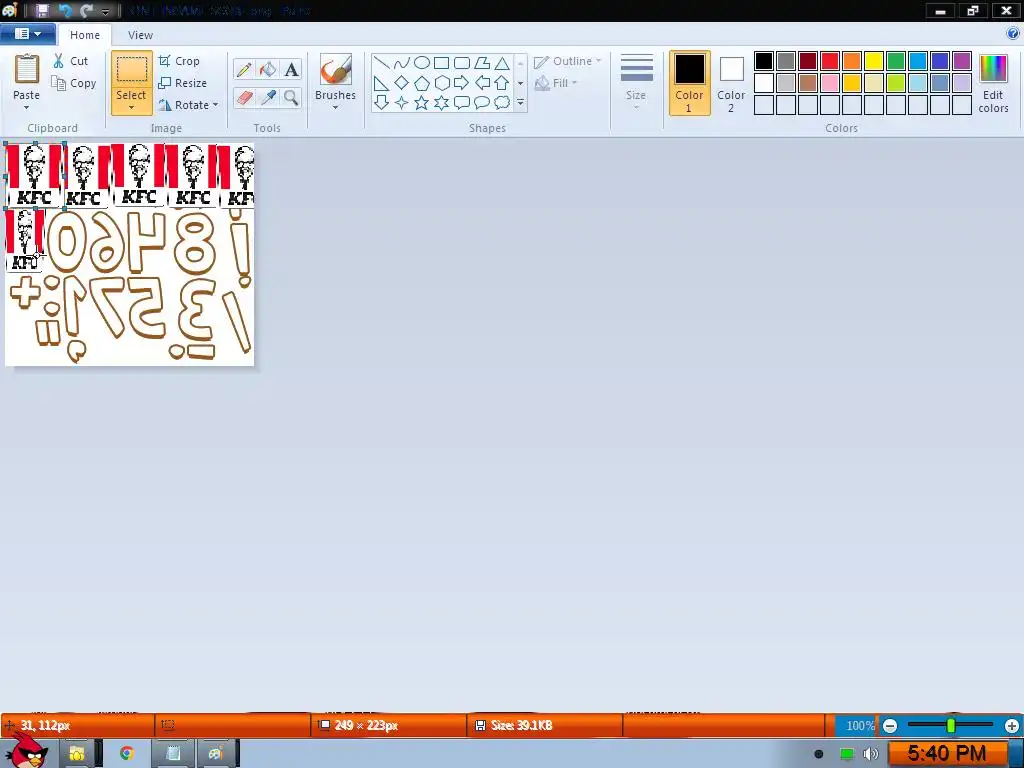Open the Paint Help icon

click(x=1013, y=34)
